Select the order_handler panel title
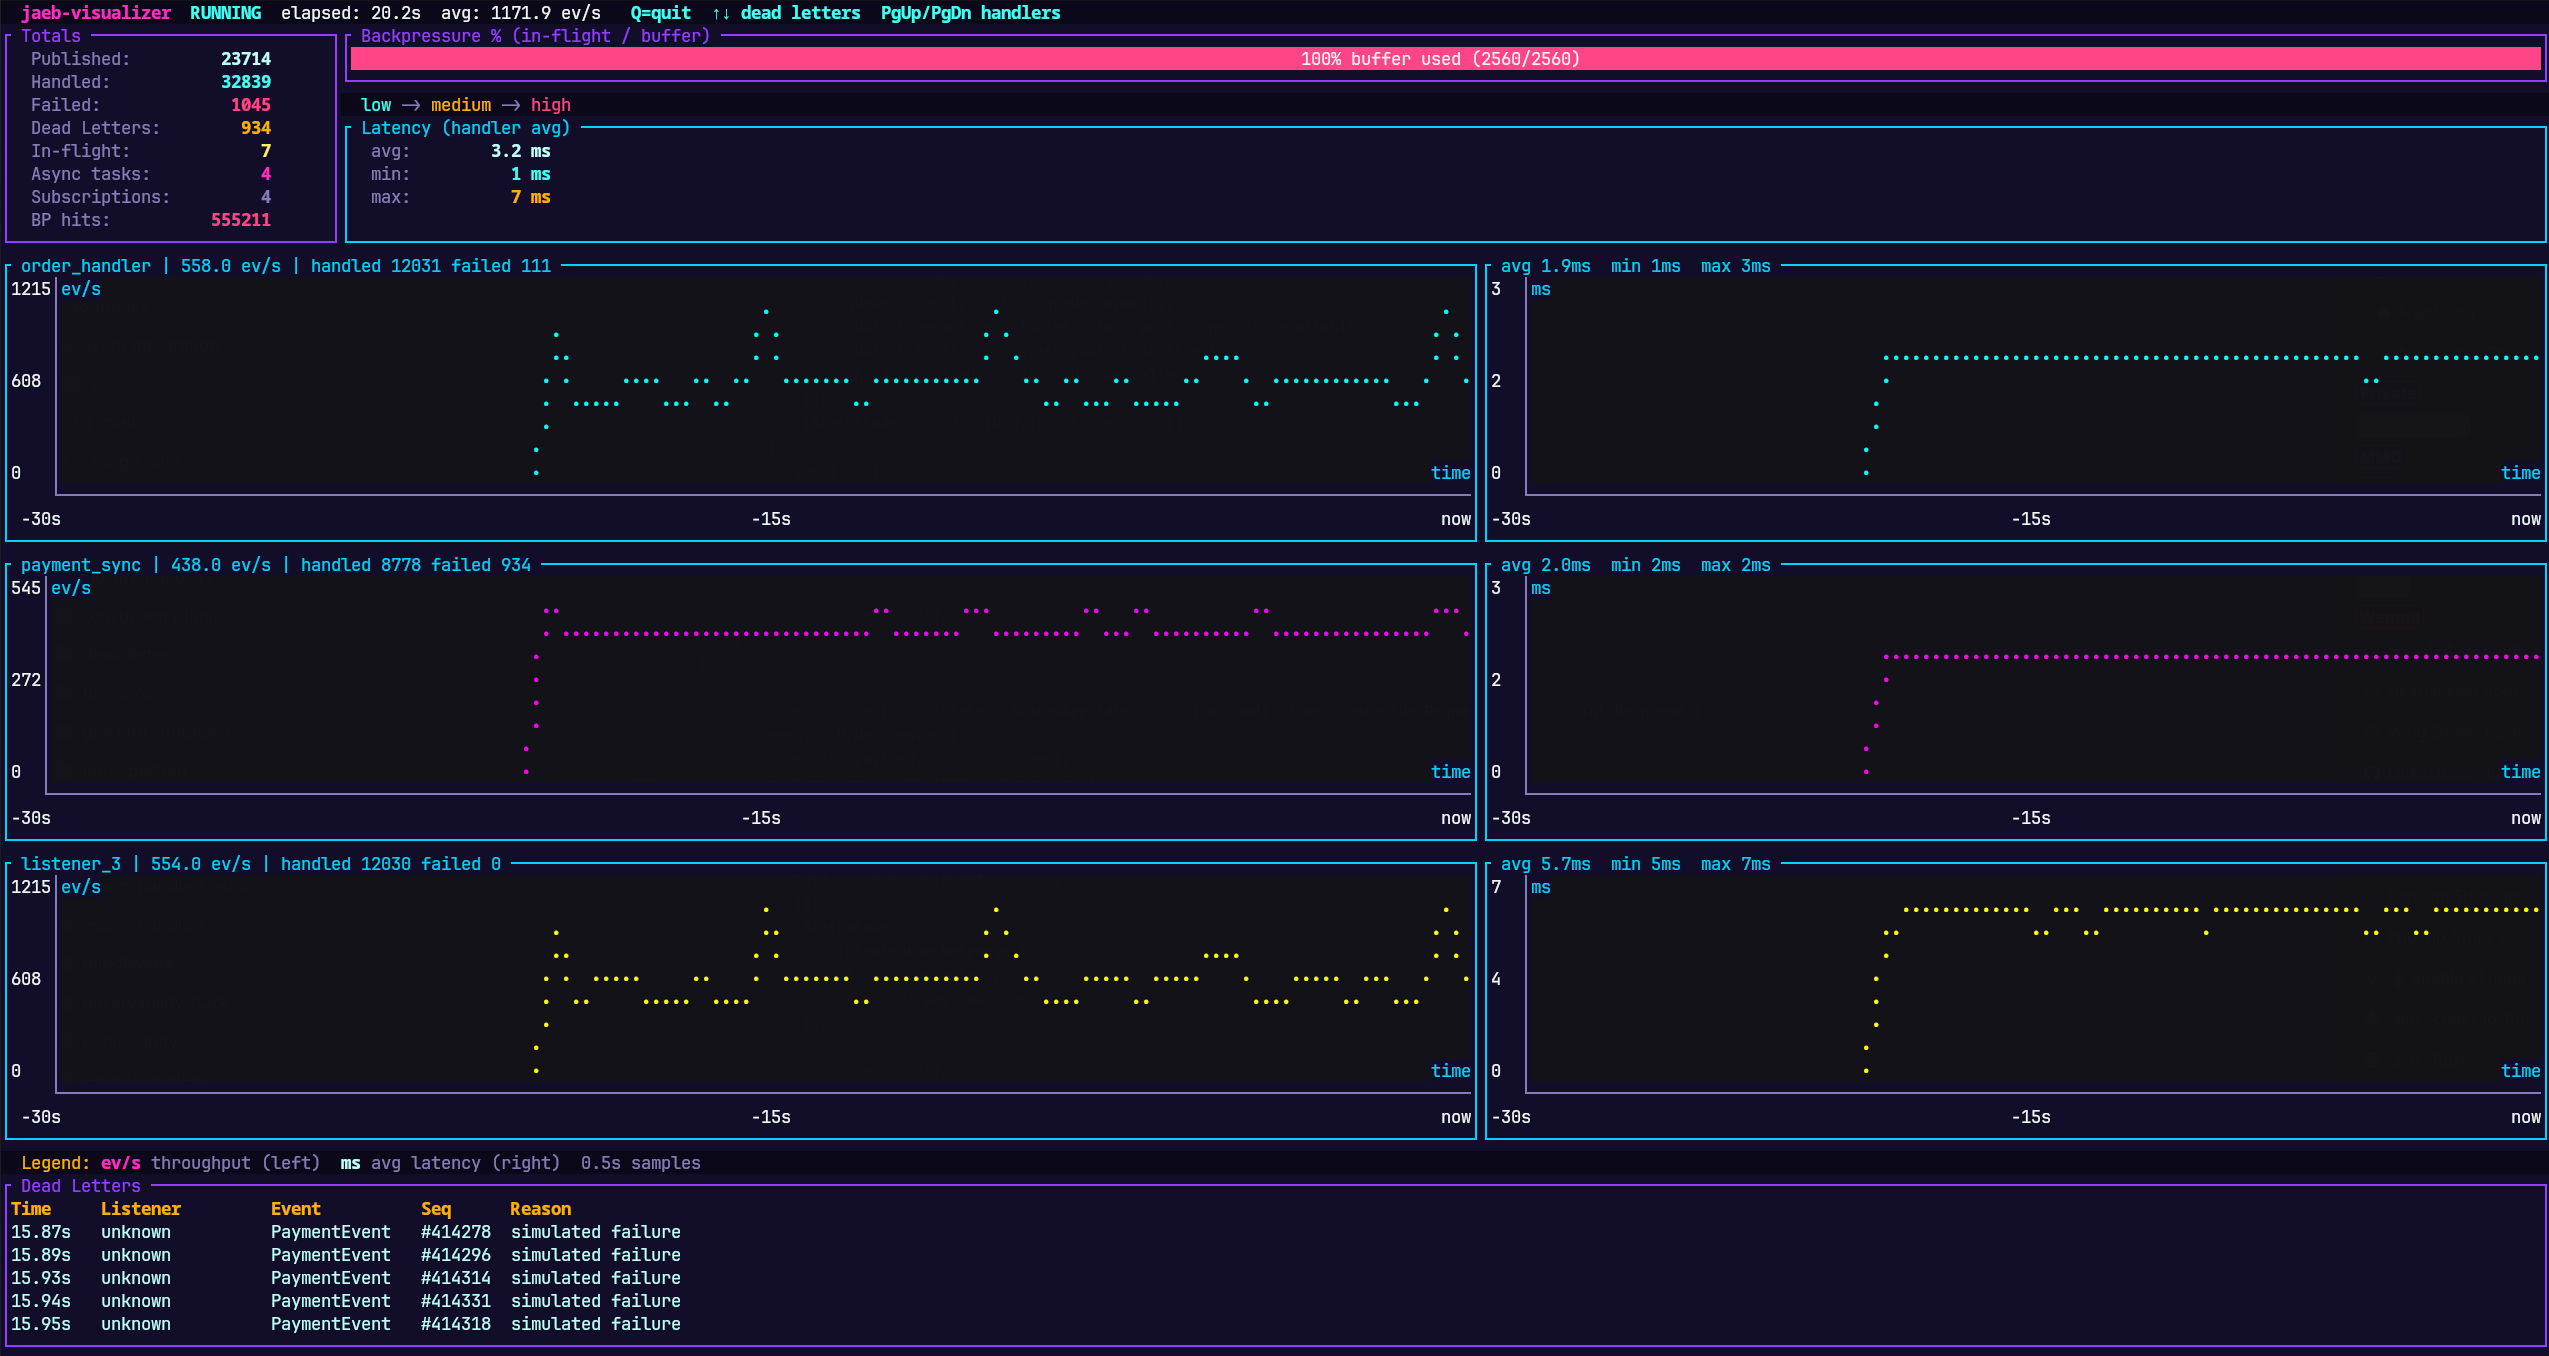 point(86,266)
